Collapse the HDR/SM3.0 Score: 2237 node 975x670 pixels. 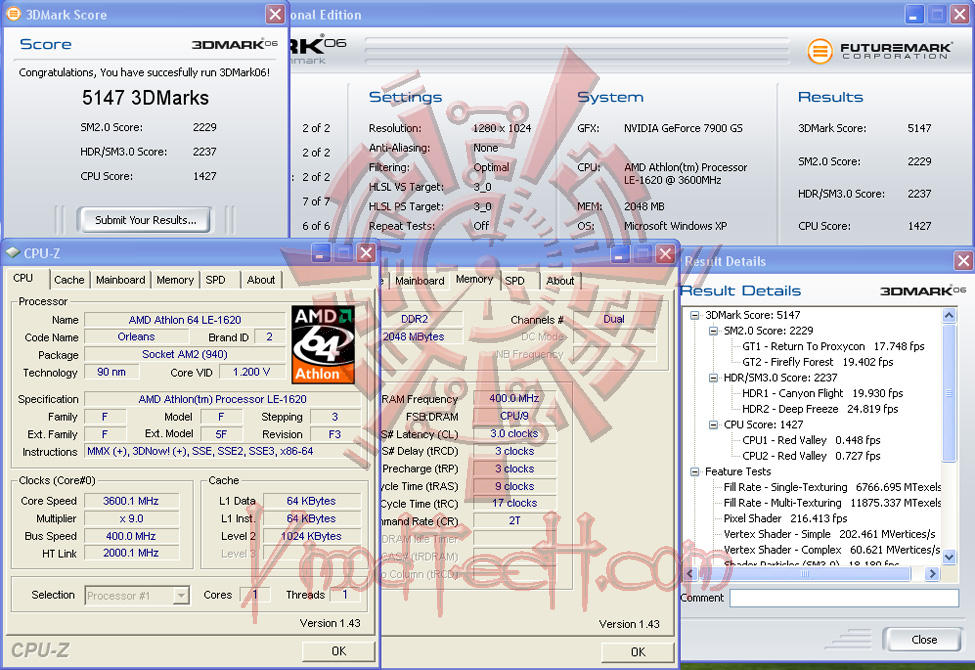pos(713,378)
